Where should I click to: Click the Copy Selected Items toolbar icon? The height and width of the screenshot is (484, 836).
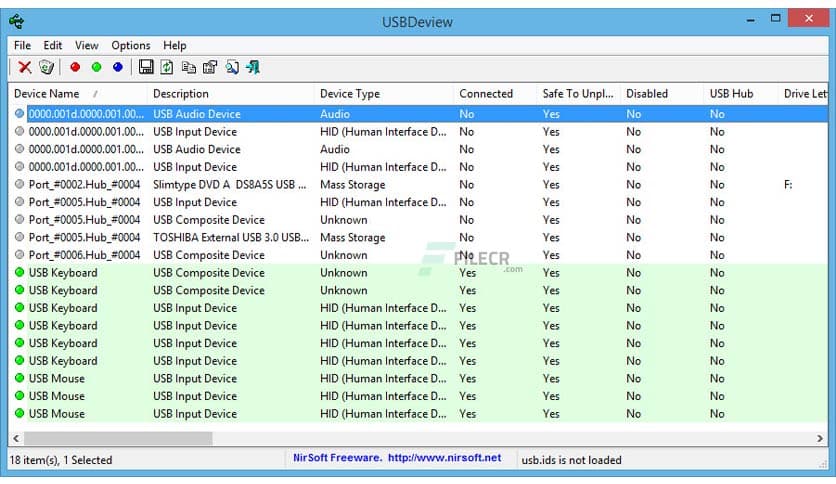(x=189, y=67)
